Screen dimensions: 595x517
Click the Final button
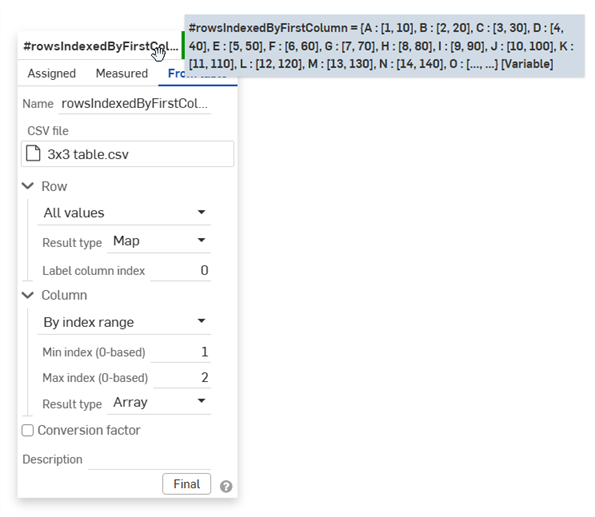pos(186,484)
